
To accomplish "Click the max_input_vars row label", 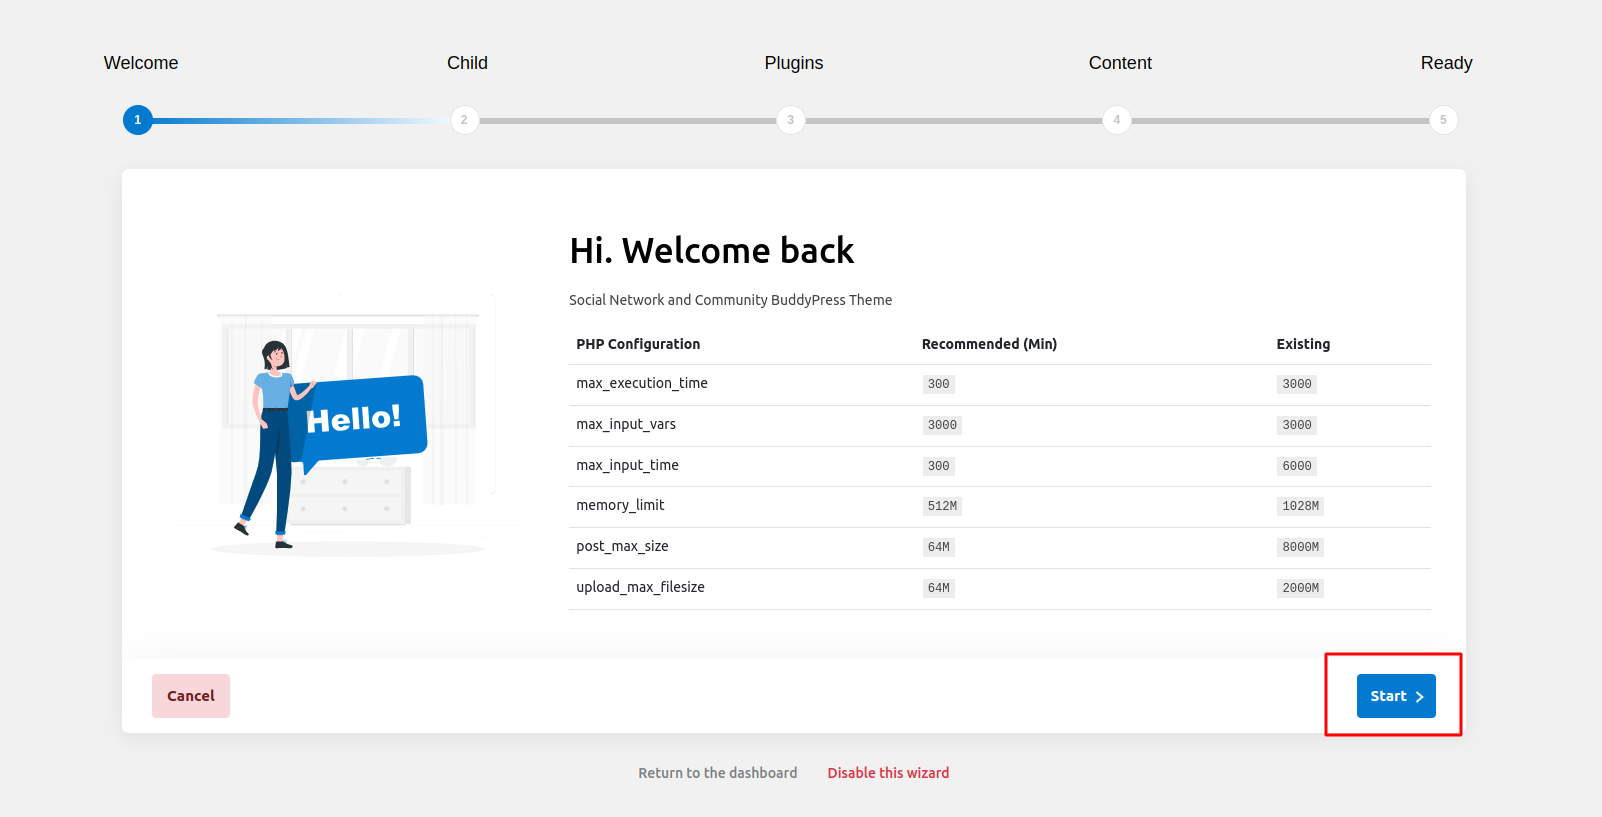I will pyautogui.click(x=626, y=425).
